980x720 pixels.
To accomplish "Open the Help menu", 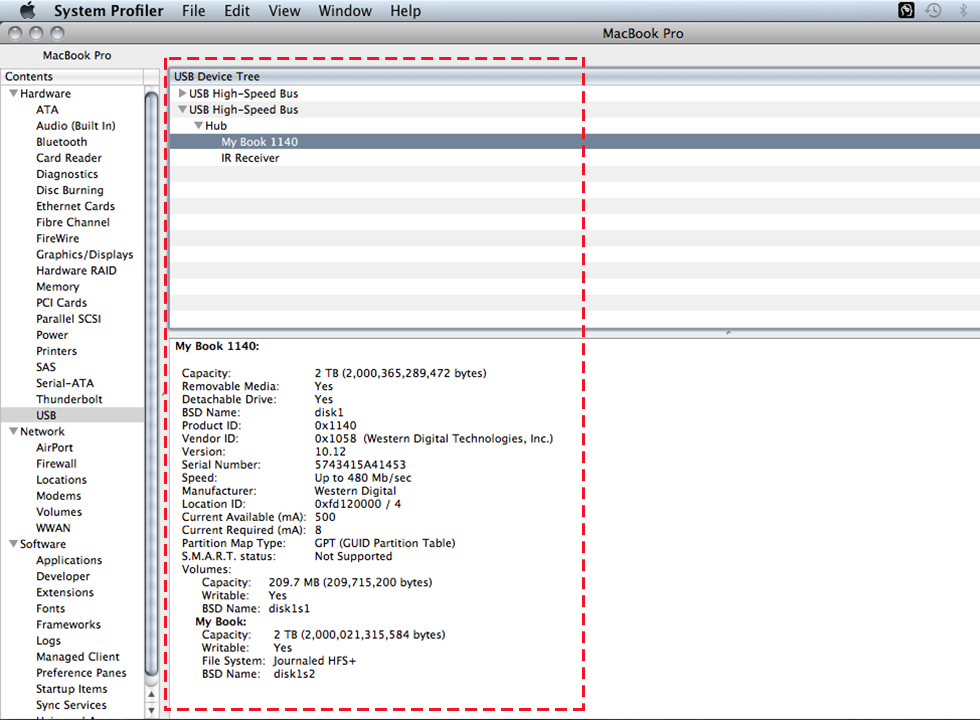I will point(406,11).
